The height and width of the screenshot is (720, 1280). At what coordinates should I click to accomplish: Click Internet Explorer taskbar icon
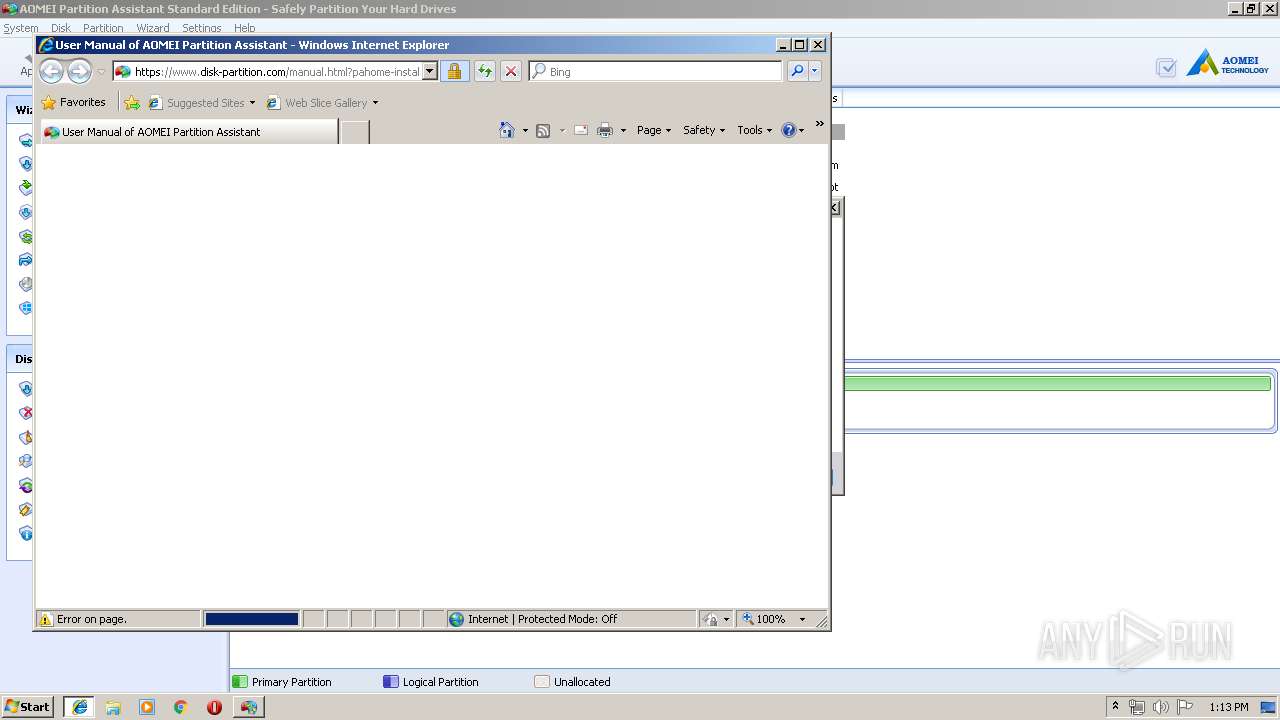pos(79,707)
